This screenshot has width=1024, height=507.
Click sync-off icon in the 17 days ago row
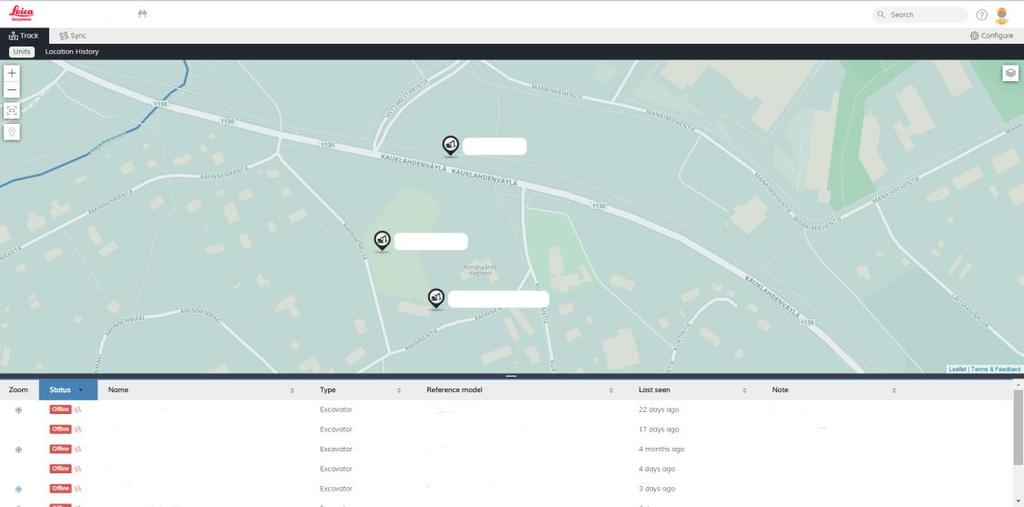click(x=78, y=429)
